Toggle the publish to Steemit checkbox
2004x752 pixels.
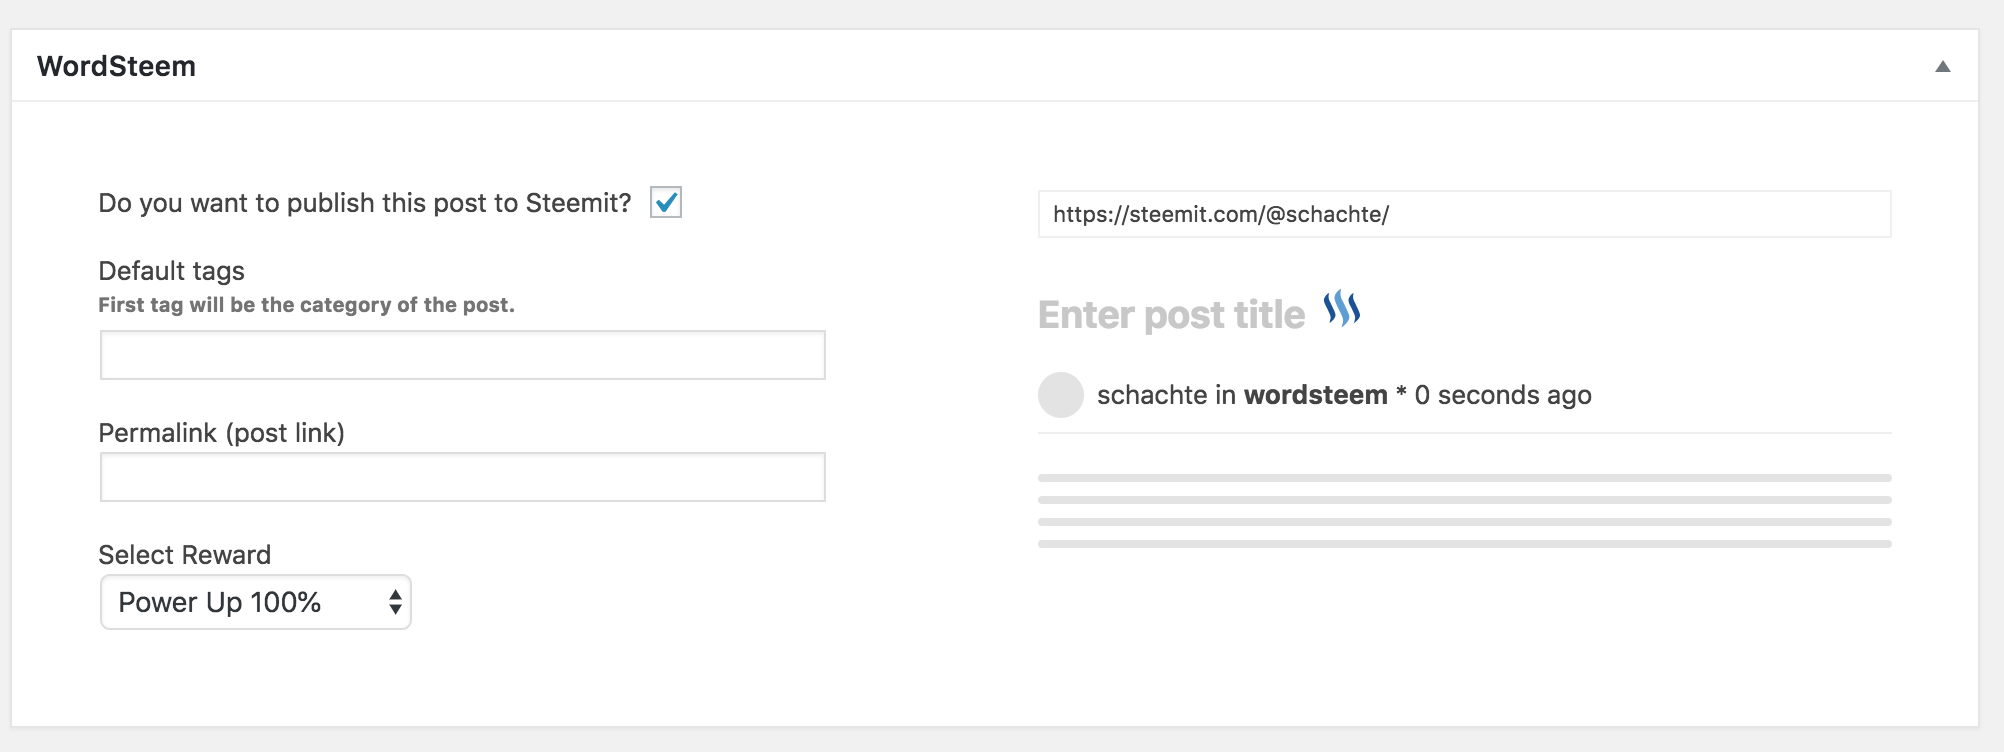[666, 203]
